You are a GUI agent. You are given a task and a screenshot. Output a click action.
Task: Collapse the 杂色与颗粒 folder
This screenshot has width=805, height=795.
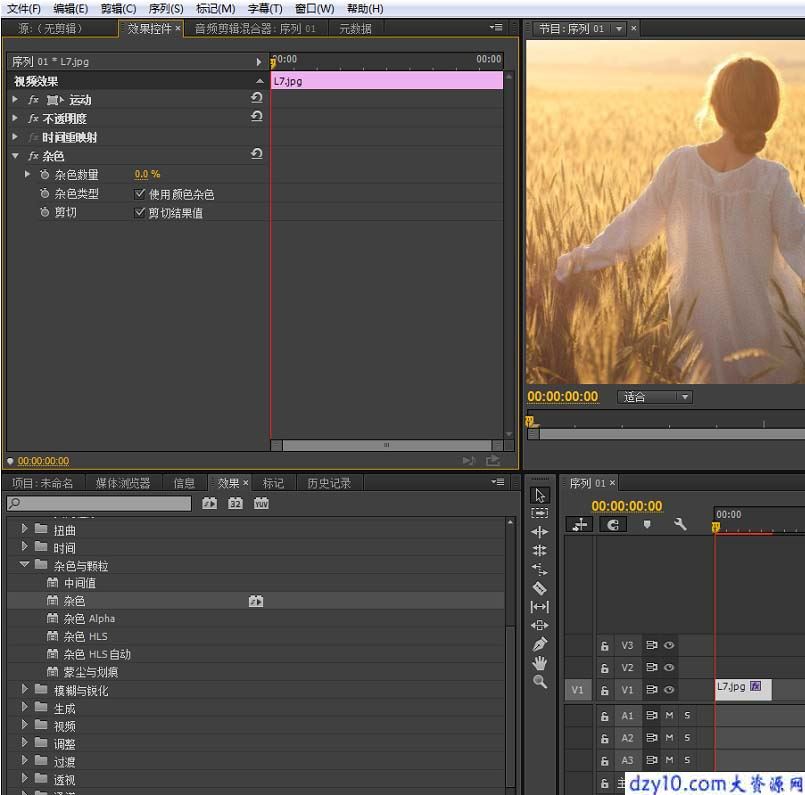24,564
